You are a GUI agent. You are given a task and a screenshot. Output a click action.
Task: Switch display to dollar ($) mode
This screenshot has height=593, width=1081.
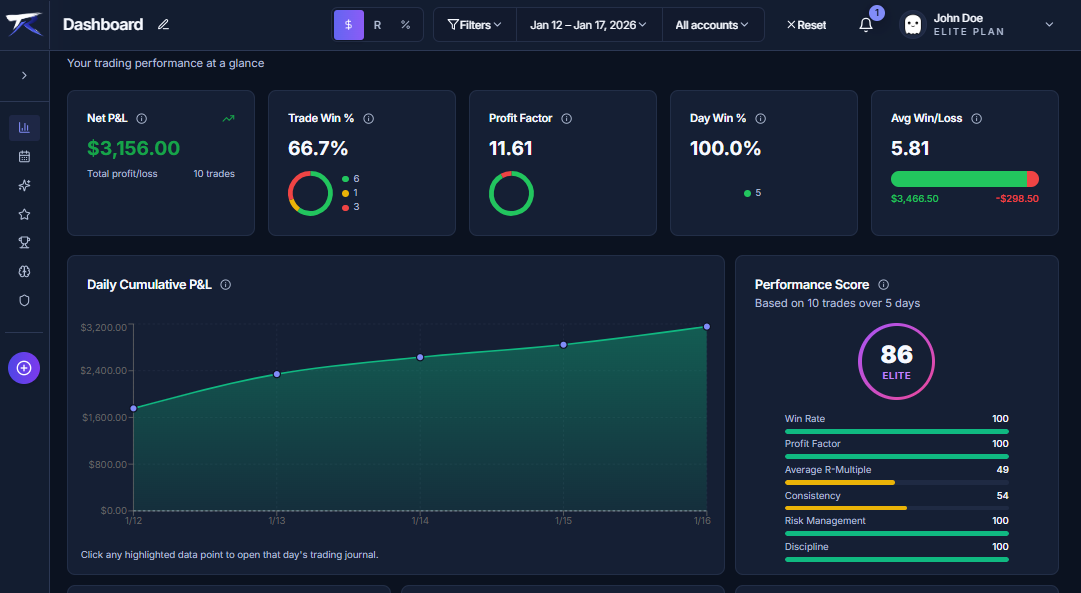point(348,25)
